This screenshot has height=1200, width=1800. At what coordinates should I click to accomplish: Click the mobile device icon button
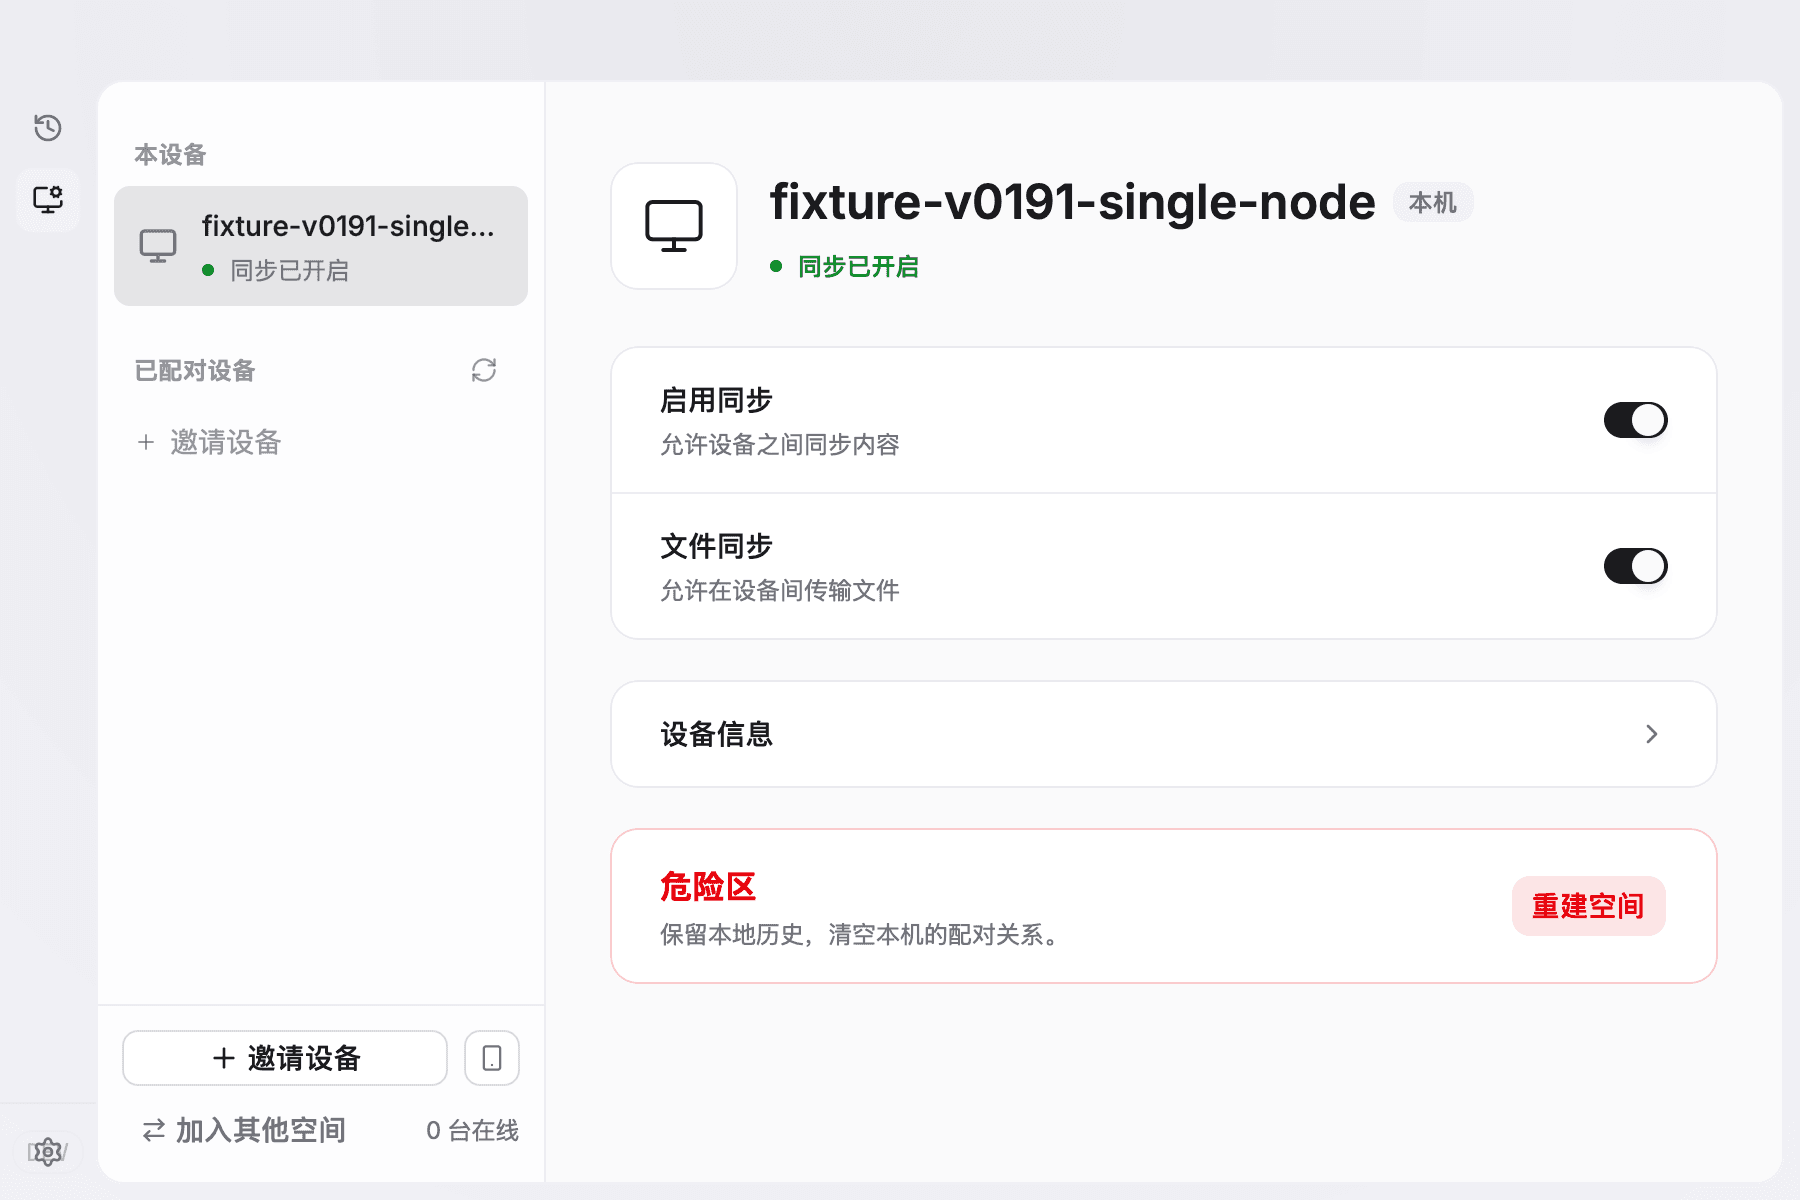pos(492,1058)
